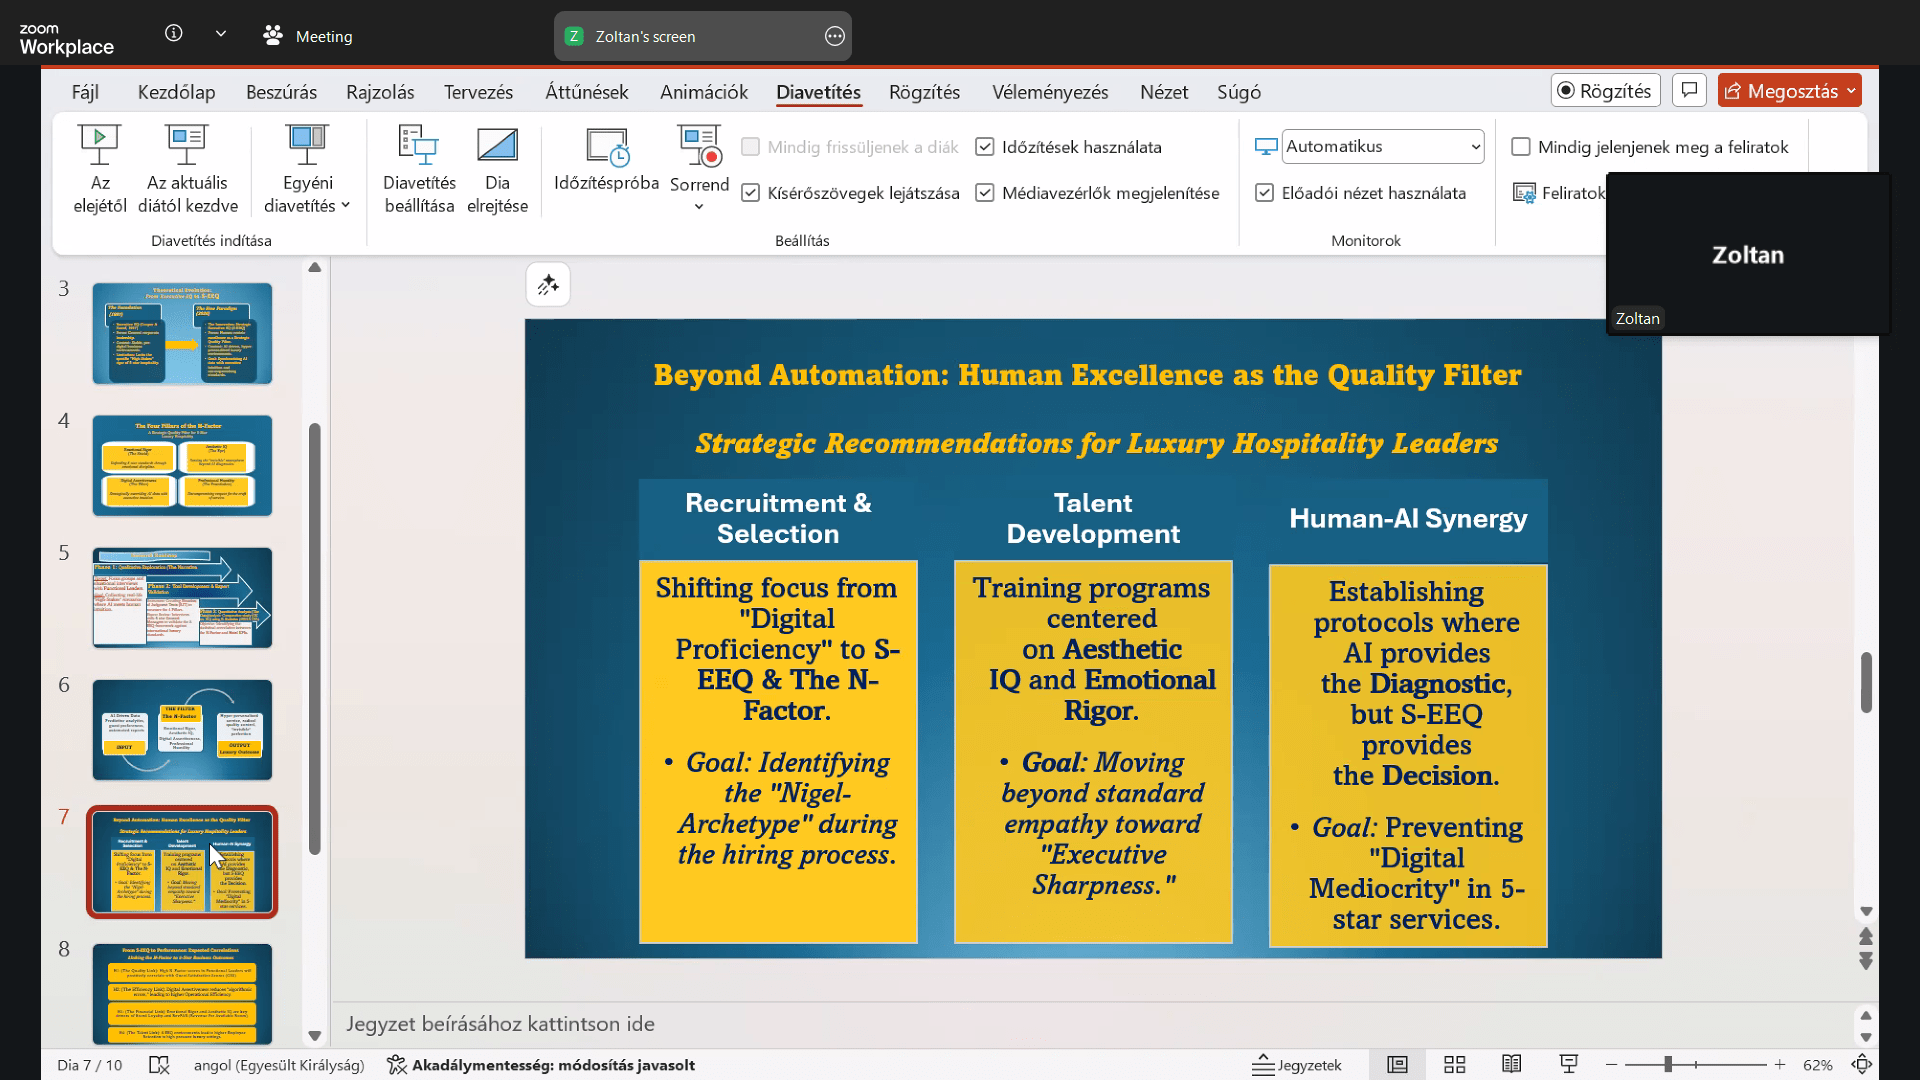Open the Animációk ribbon tab

[x=703, y=92]
